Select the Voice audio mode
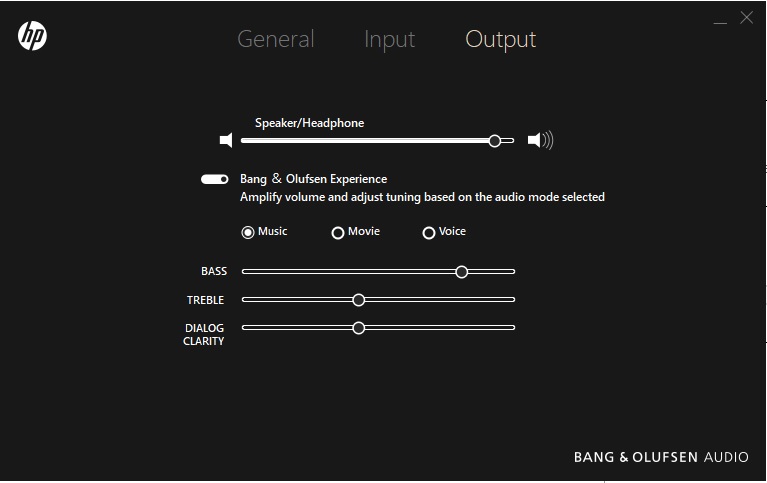The width and height of the screenshot is (767, 483). pyautogui.click(x=429, y=232)
